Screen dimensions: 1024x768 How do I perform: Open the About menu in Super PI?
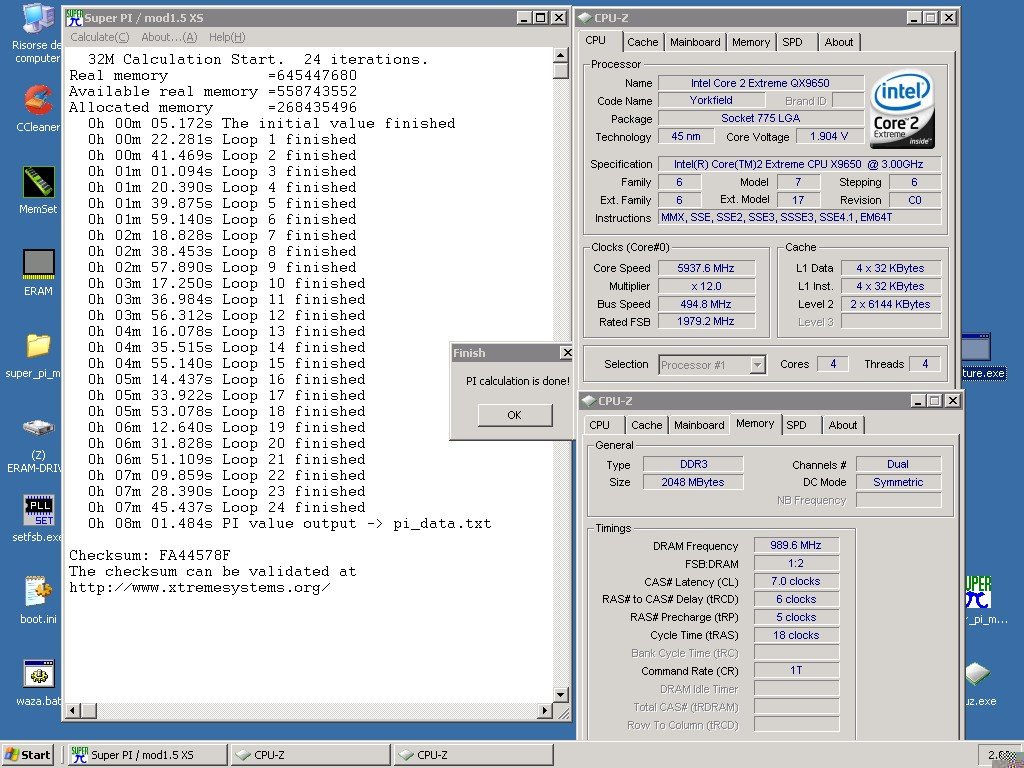(169, 37)
